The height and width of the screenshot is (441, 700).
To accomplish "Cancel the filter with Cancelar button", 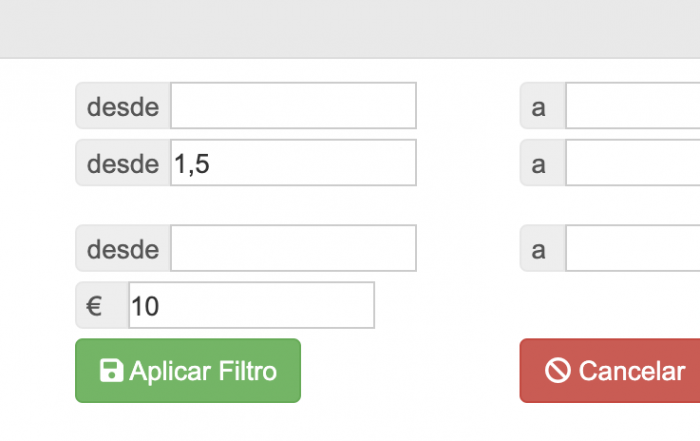I will pos(610,370).
